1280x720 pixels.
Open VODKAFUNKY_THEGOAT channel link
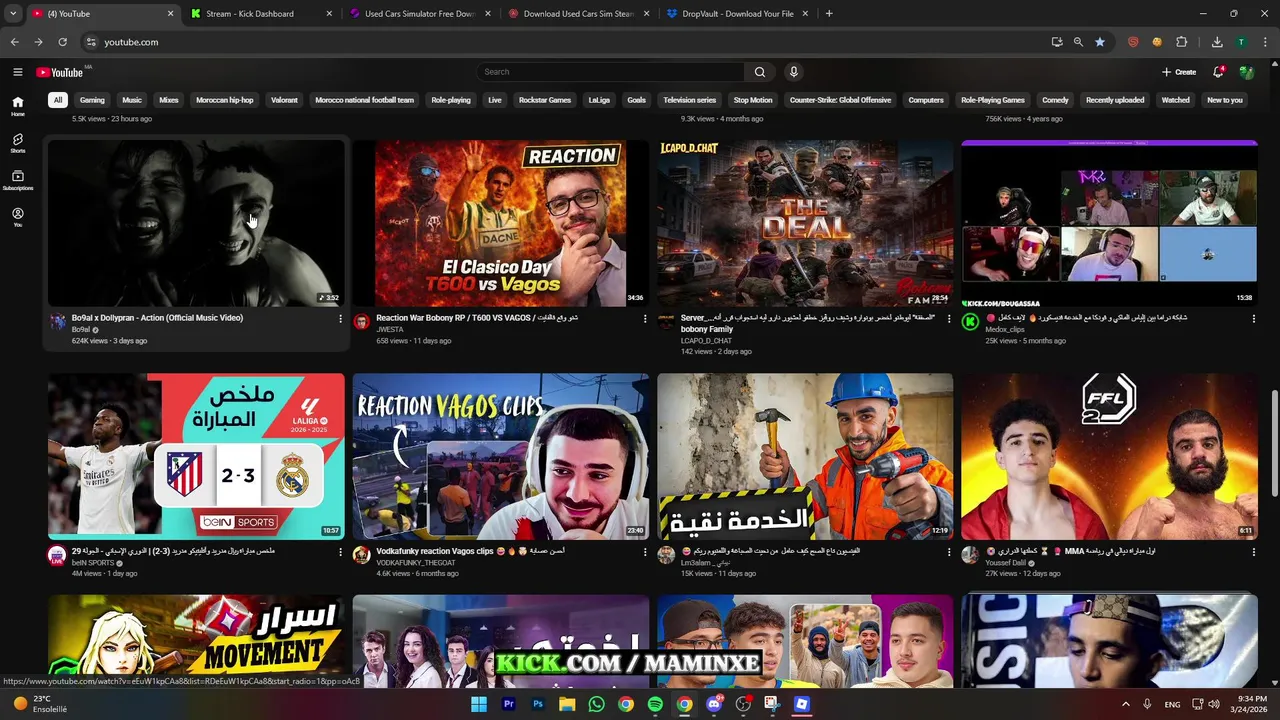[x=416, y=563]
